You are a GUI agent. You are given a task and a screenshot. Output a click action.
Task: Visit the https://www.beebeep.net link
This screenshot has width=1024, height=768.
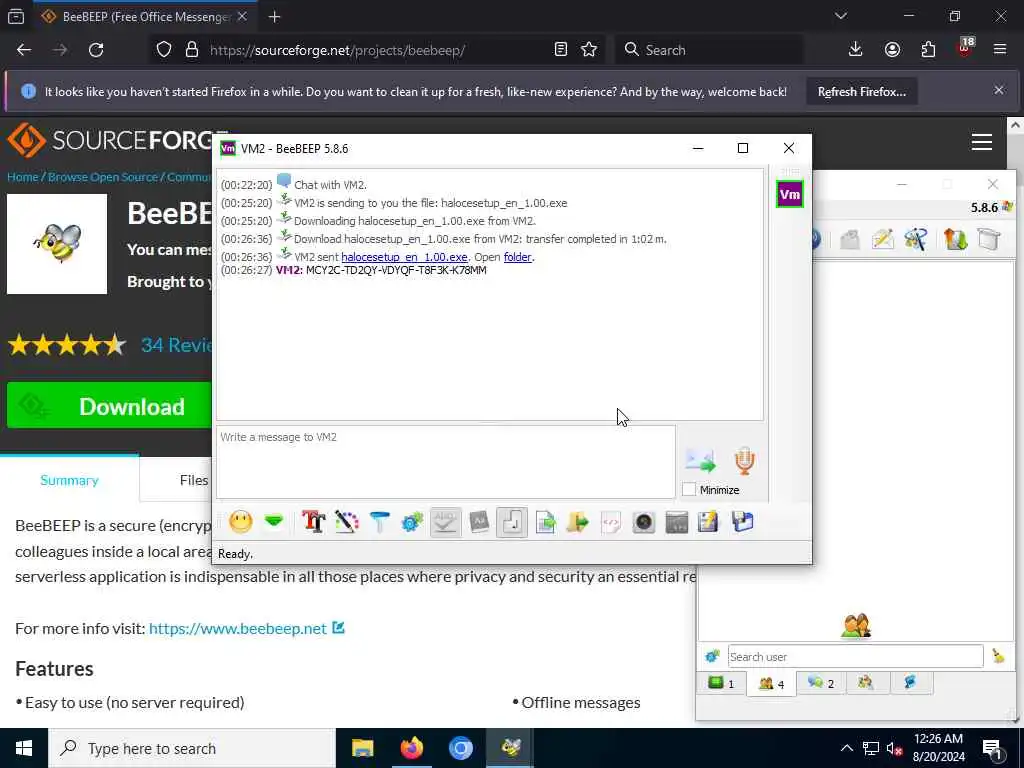(x=238, y=628)
